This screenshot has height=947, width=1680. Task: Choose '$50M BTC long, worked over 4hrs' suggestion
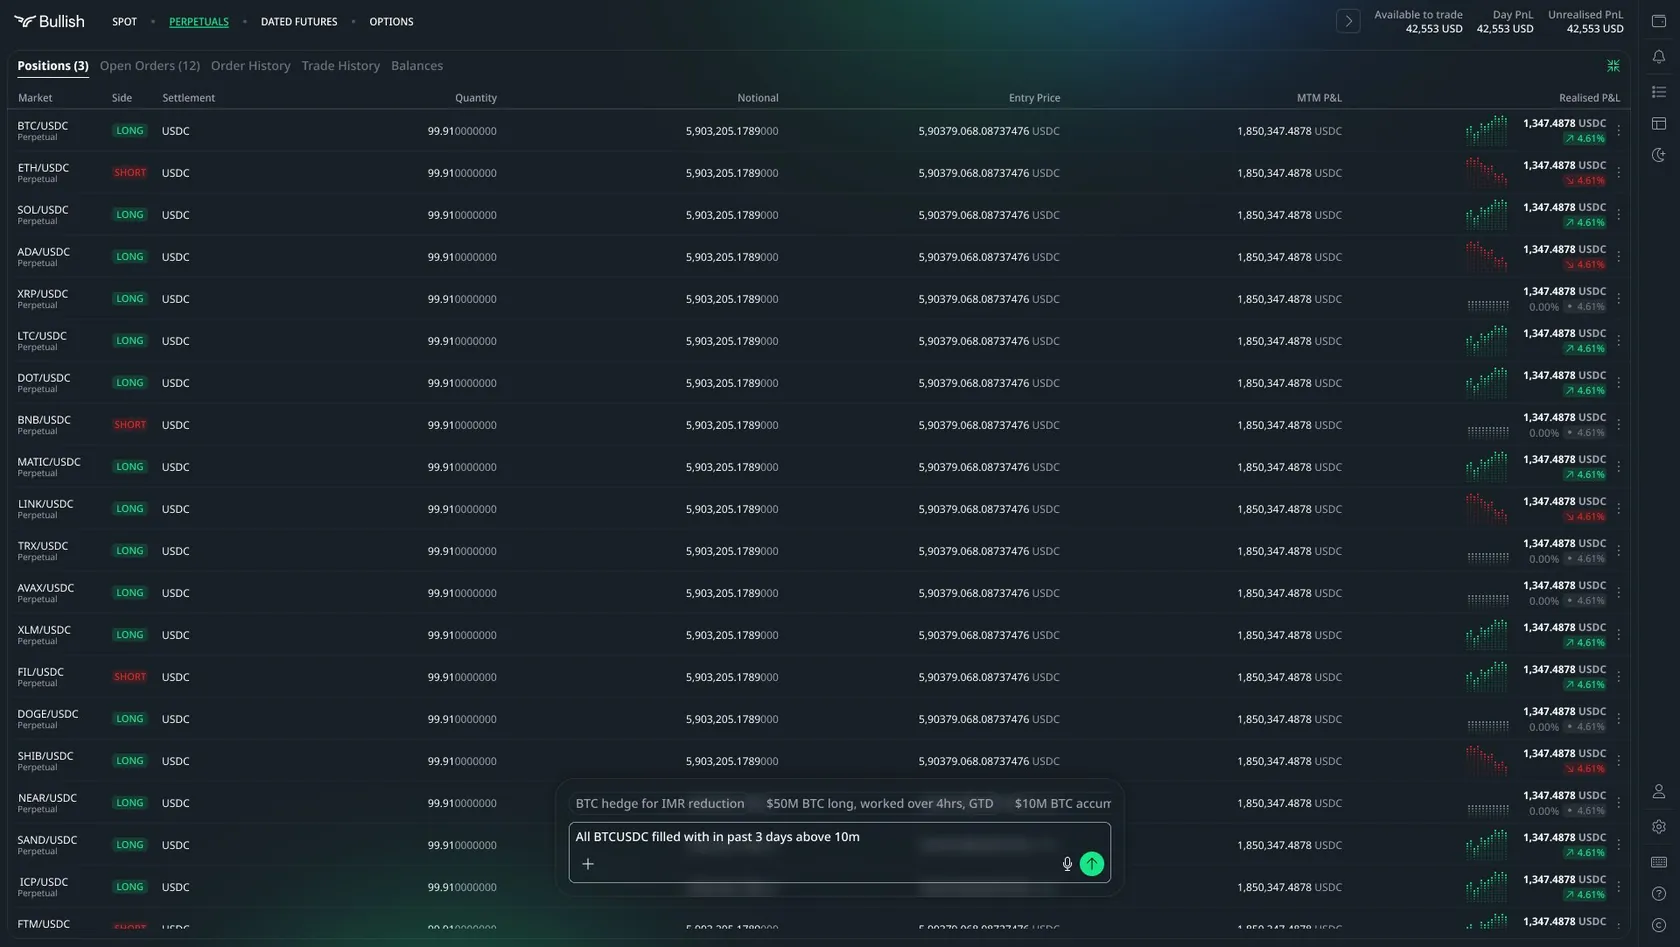tap(880, 804)
